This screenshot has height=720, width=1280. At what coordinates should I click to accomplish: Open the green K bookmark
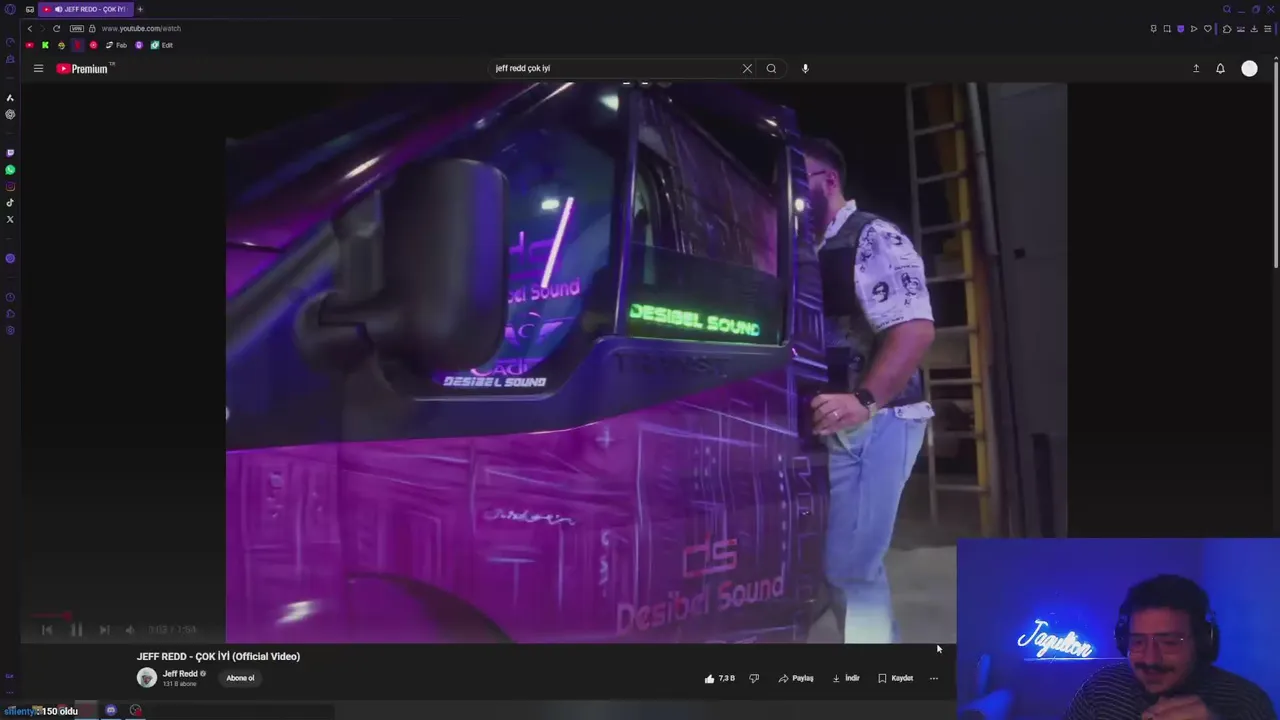click(x=45, y=45)
